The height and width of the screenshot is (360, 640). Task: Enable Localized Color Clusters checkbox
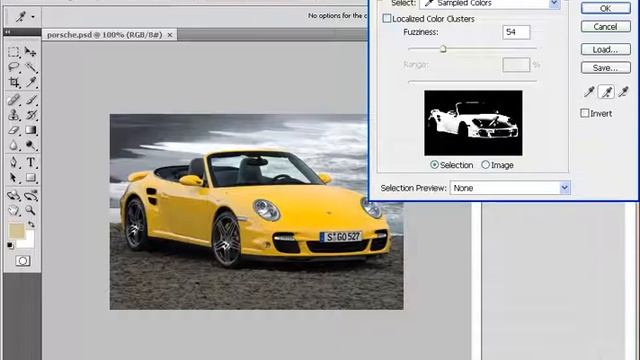387,18
